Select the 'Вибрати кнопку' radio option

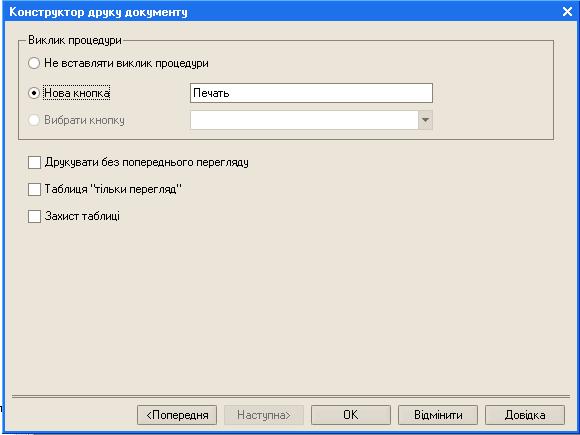(34, 120)
